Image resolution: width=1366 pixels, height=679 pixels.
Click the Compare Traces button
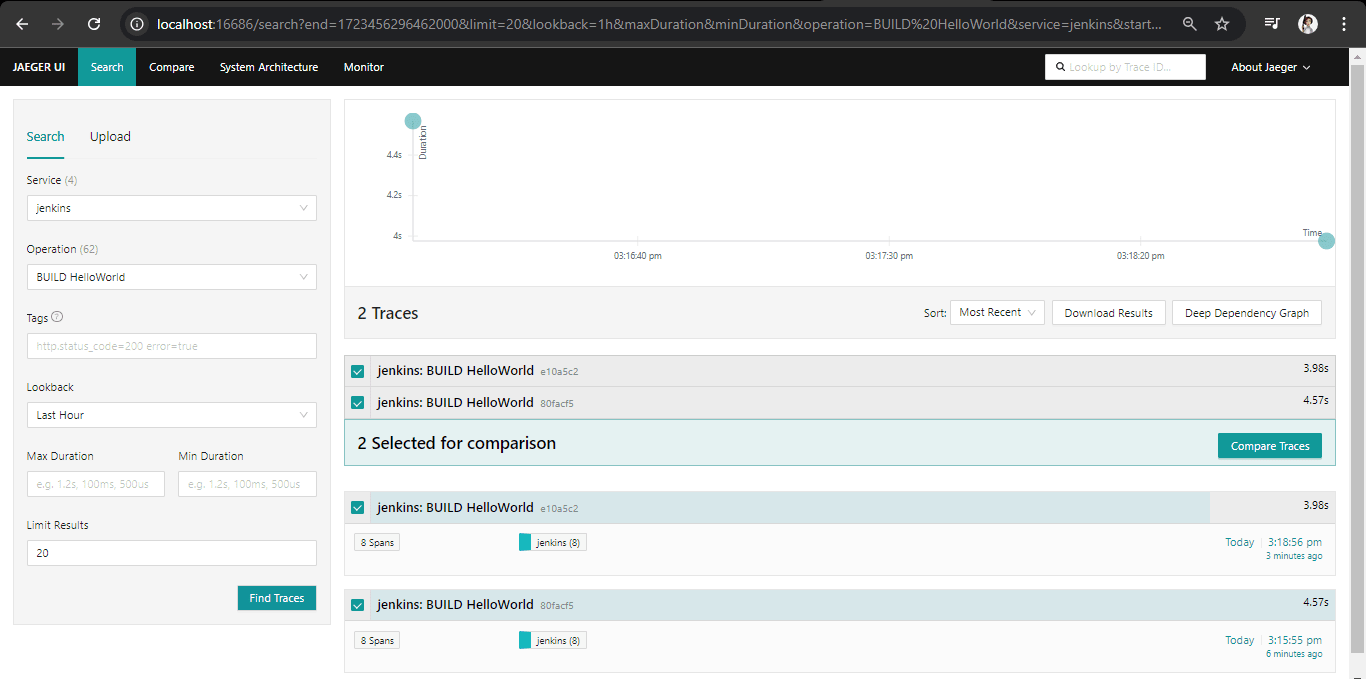click(x=1270, y=446)
